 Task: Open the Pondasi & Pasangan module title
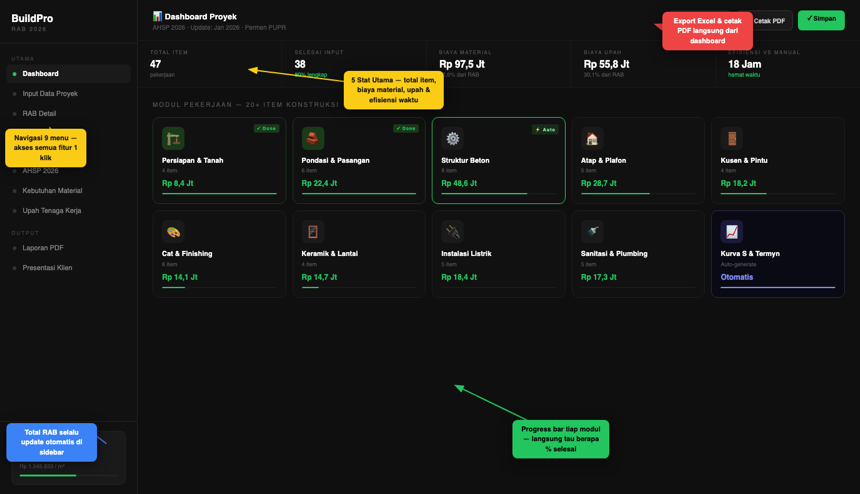tap(336, 161)
